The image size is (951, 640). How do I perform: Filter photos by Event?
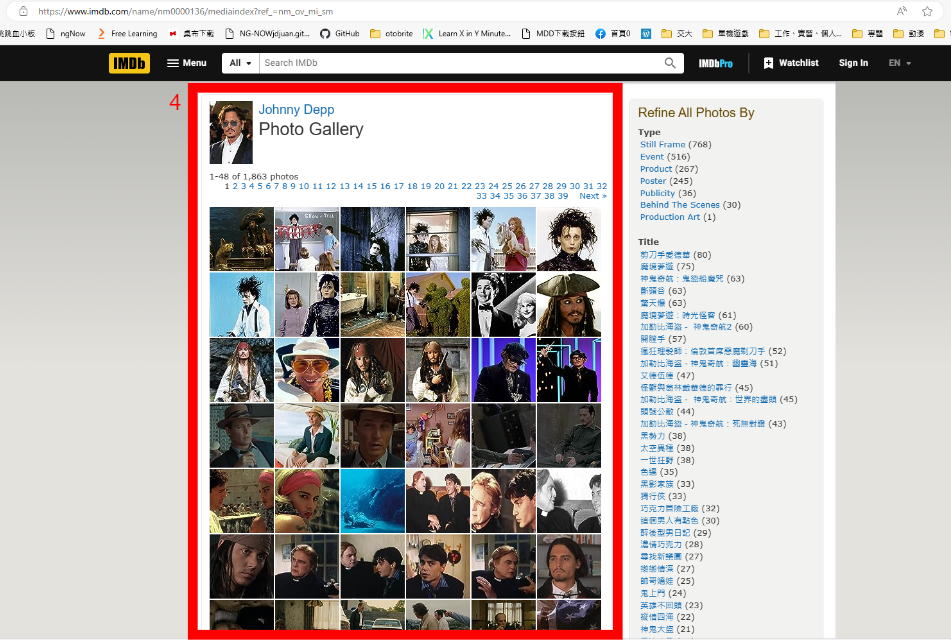pos(652,157)
